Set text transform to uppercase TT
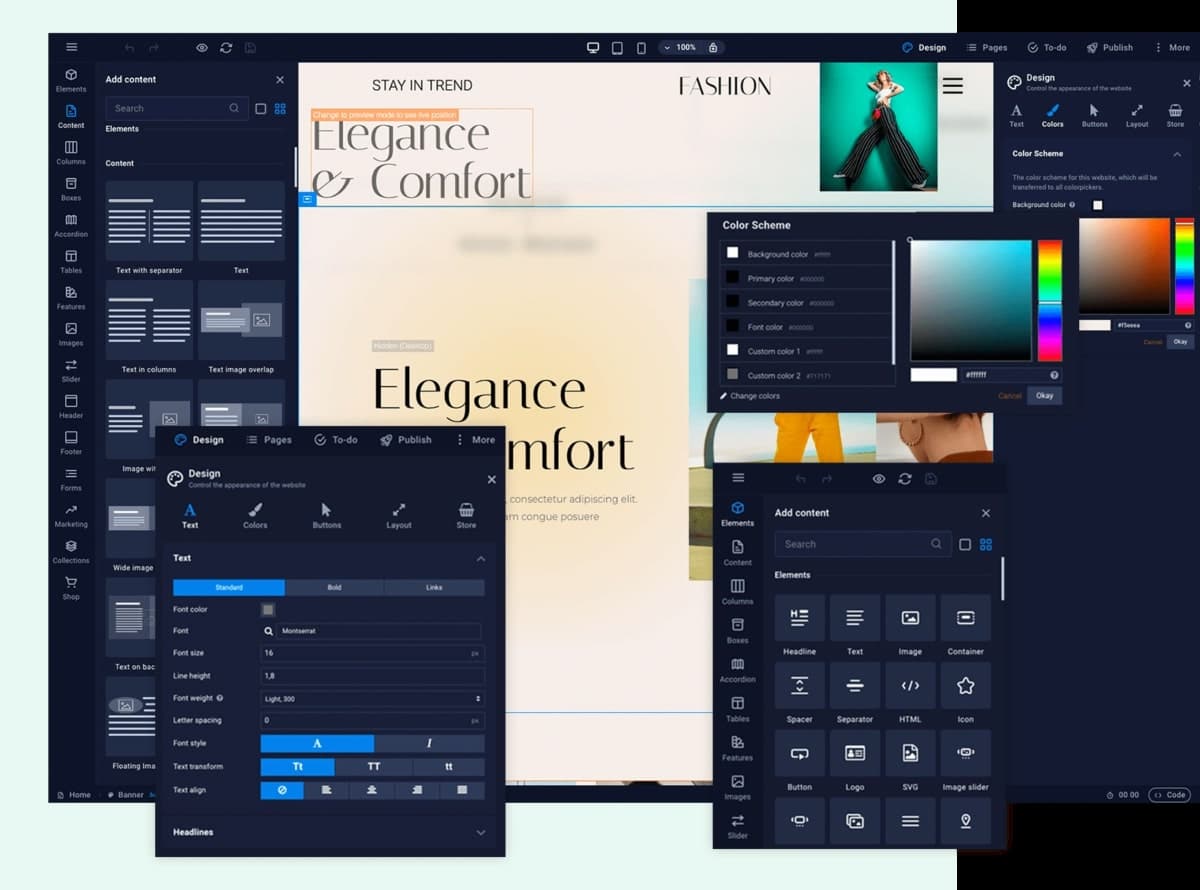Screen dimensions: 1200x890 pos(374,766)
